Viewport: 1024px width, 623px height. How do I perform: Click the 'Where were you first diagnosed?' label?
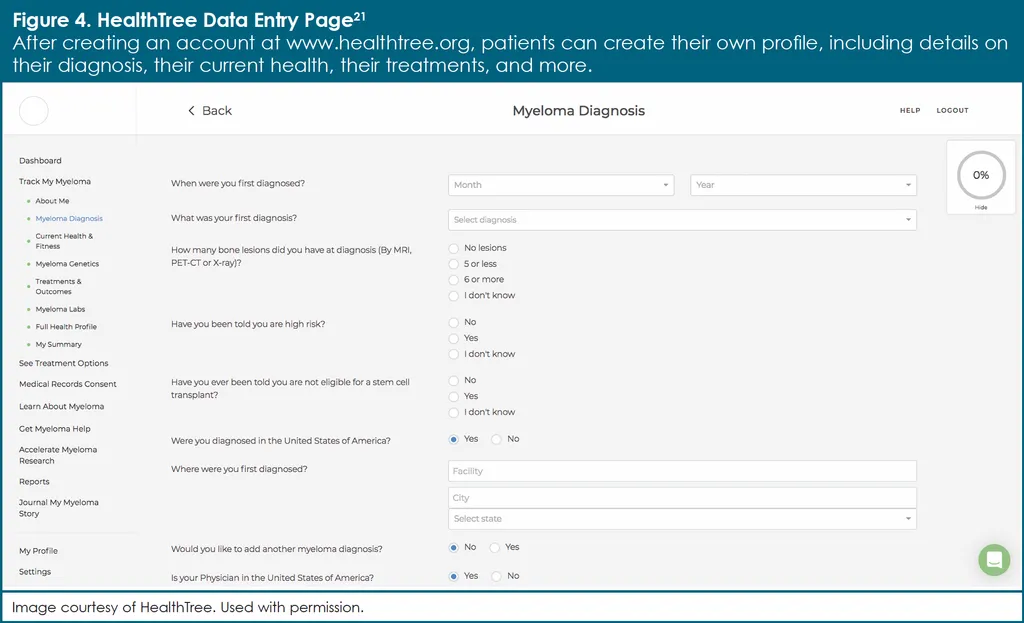click(239, 469)
